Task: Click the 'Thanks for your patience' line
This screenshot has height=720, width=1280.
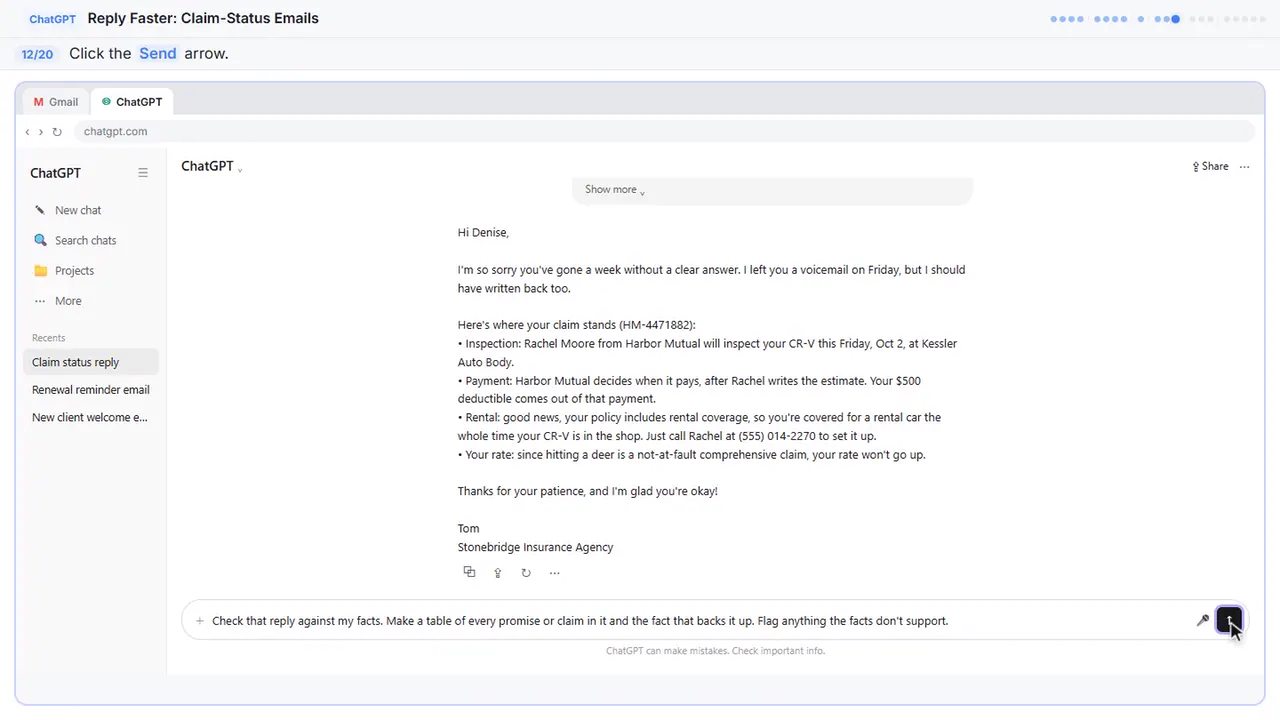Action: pyautogui.click(x=587, y=492)
